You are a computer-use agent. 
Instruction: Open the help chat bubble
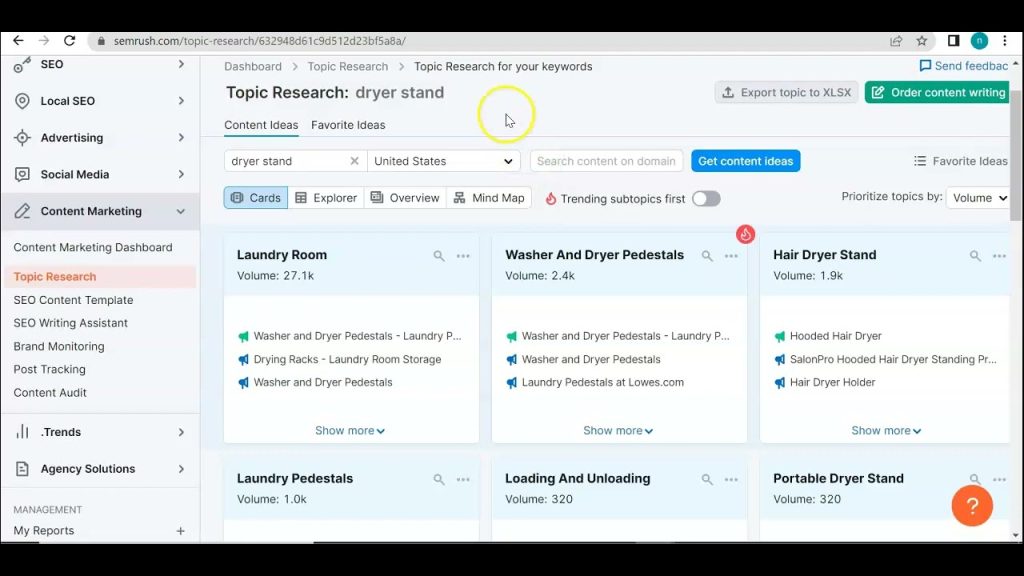pyautogui.click(x=971, y=506)
